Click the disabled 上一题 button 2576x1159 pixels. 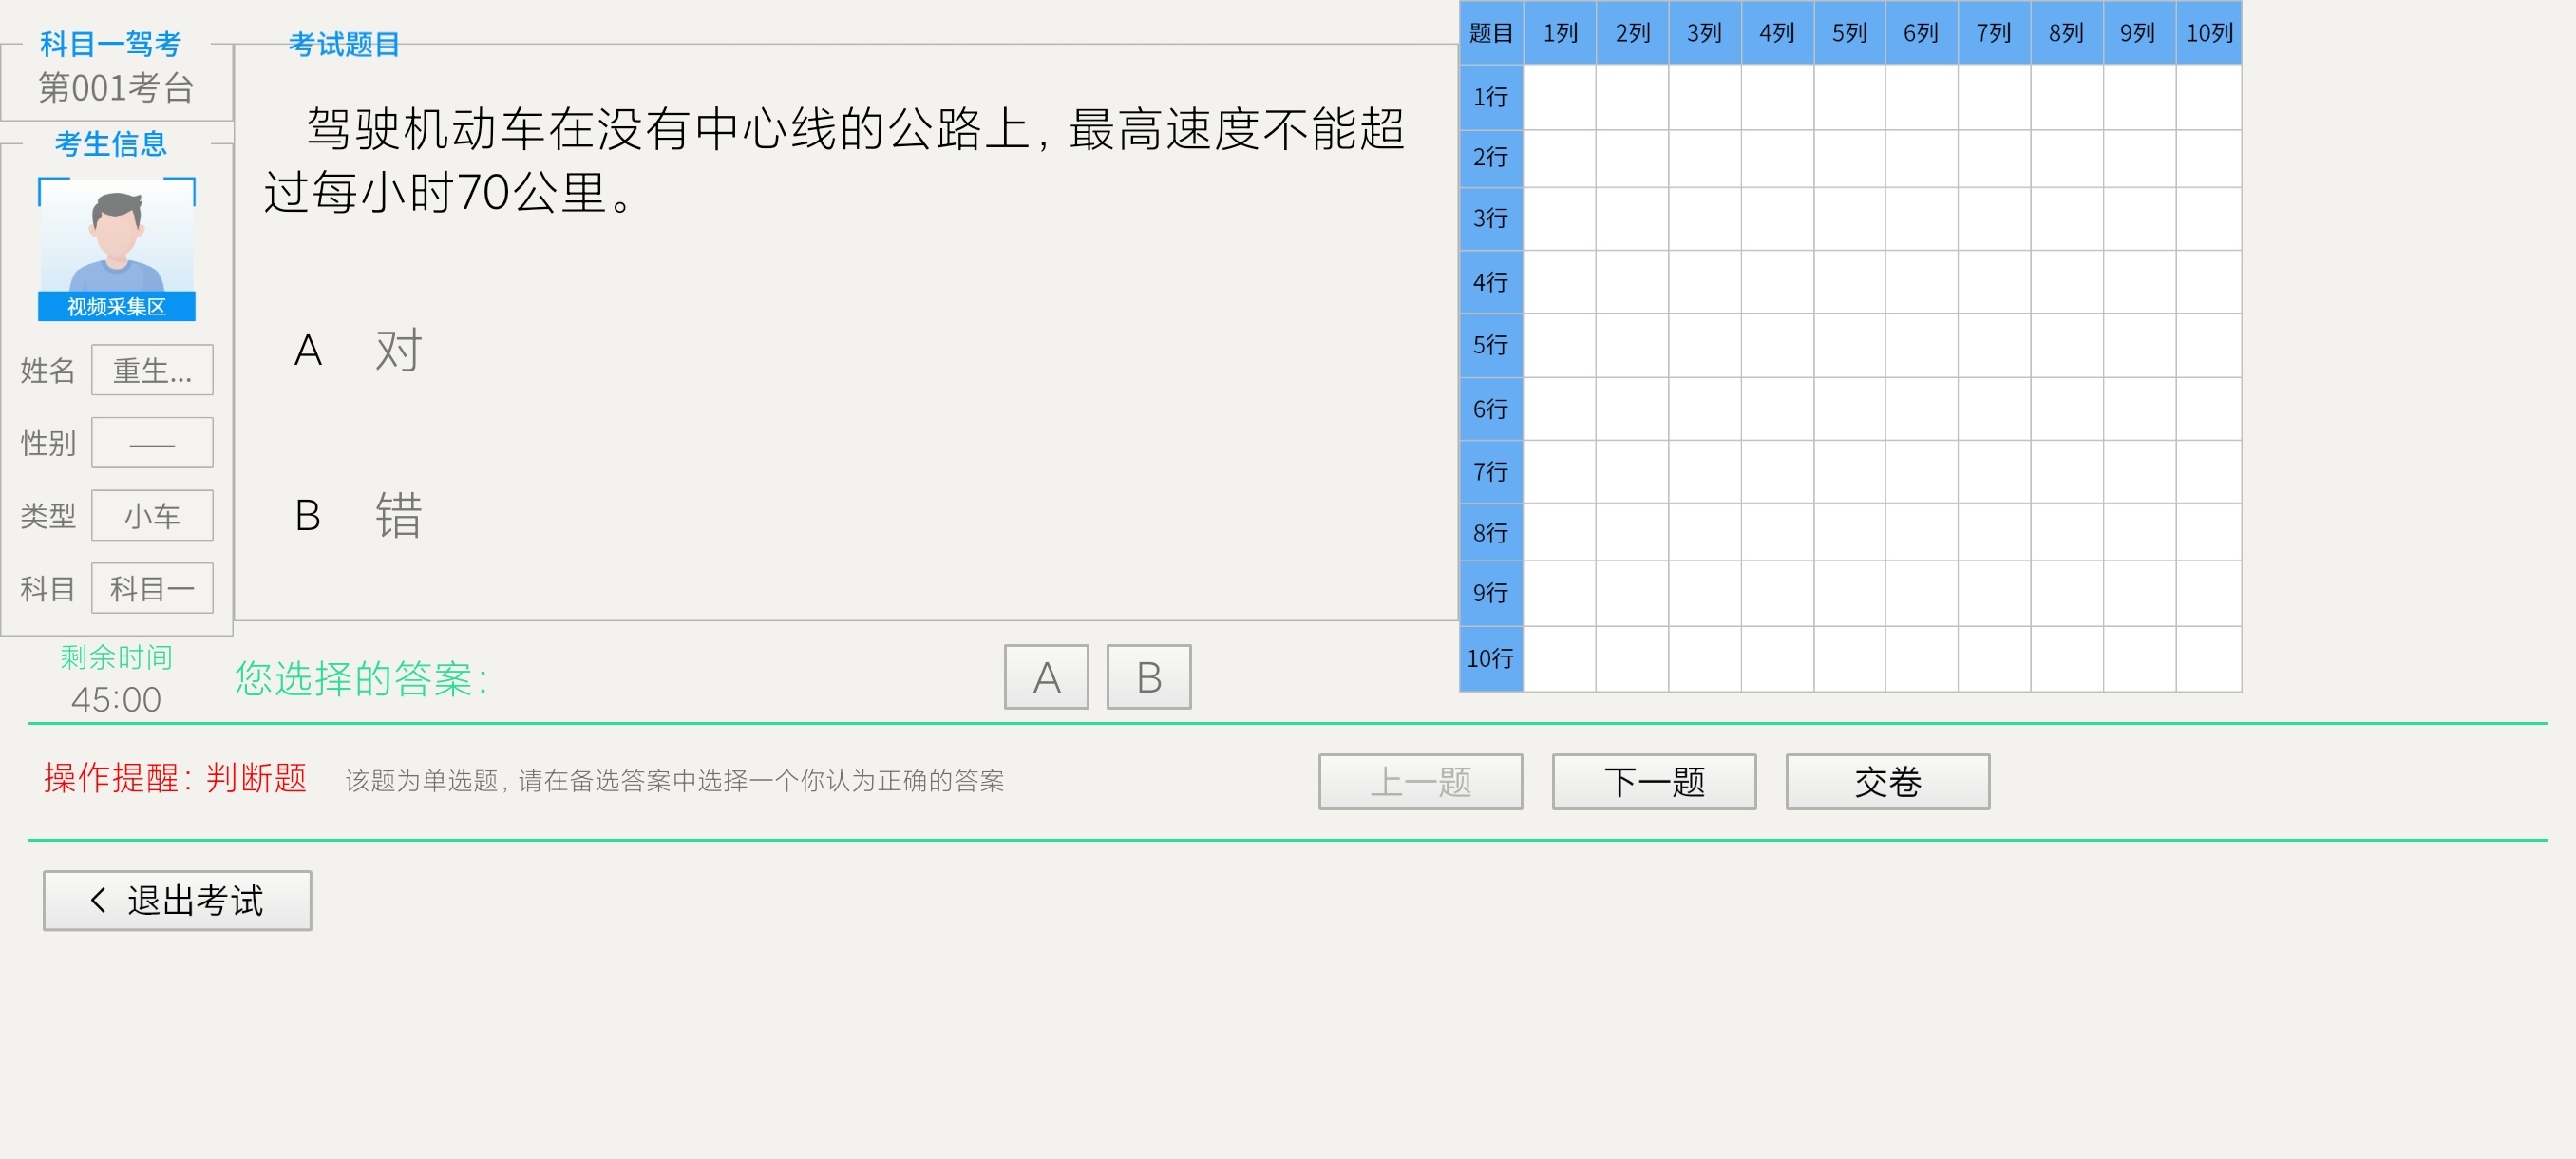tap(1420, 782)
